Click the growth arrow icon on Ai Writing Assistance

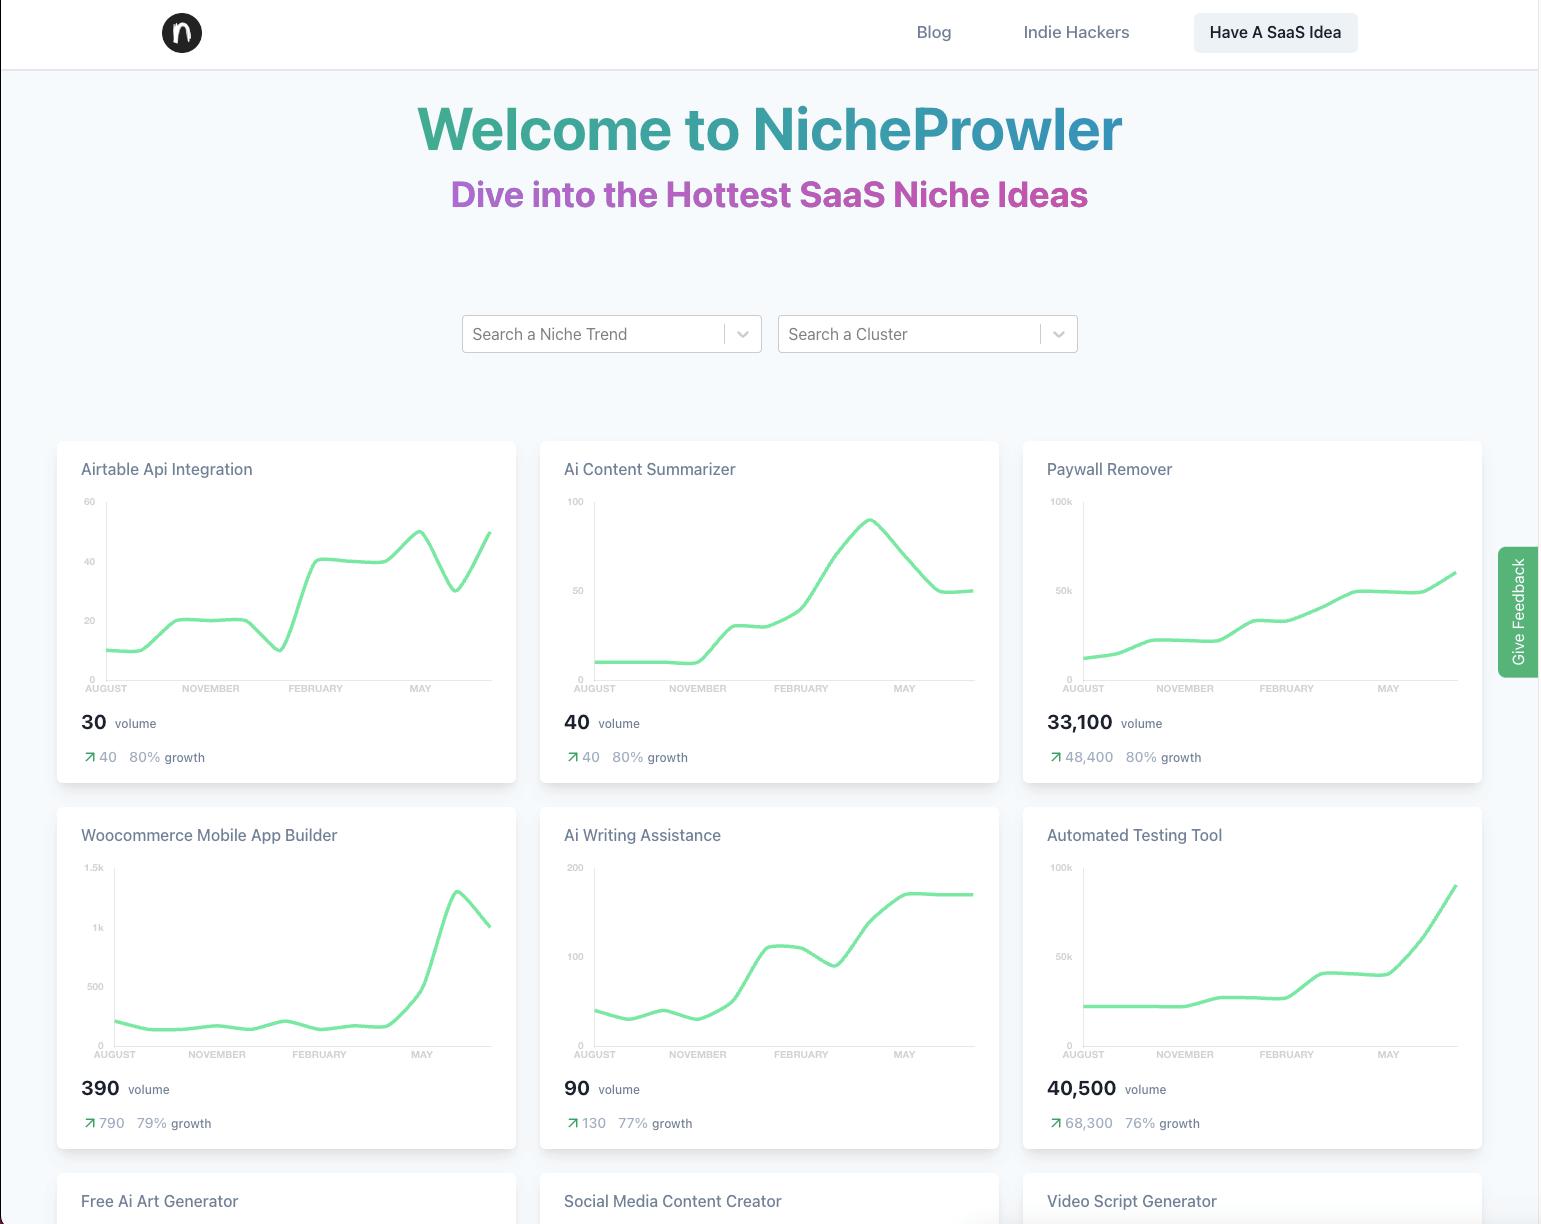571,1123
